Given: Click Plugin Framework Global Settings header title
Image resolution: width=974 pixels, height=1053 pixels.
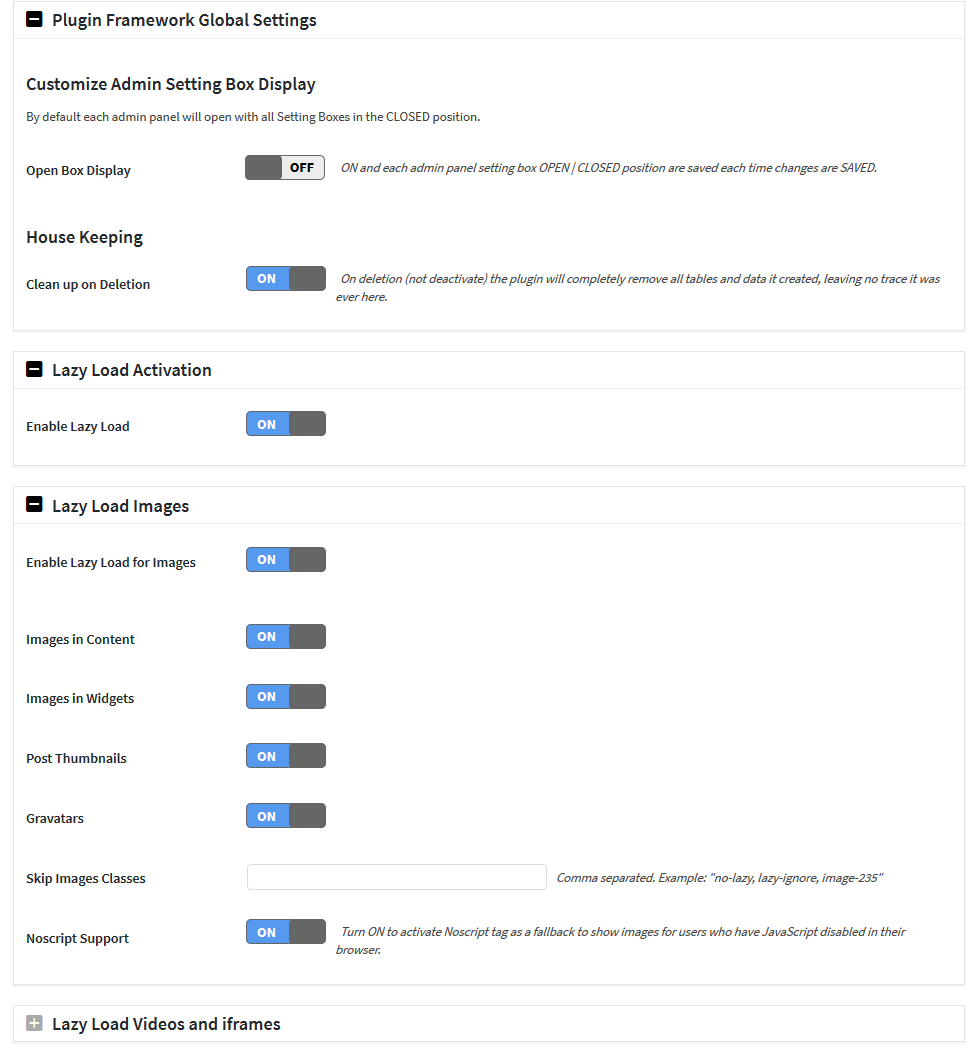Looking at the screenshot, I should pos(184,20).
